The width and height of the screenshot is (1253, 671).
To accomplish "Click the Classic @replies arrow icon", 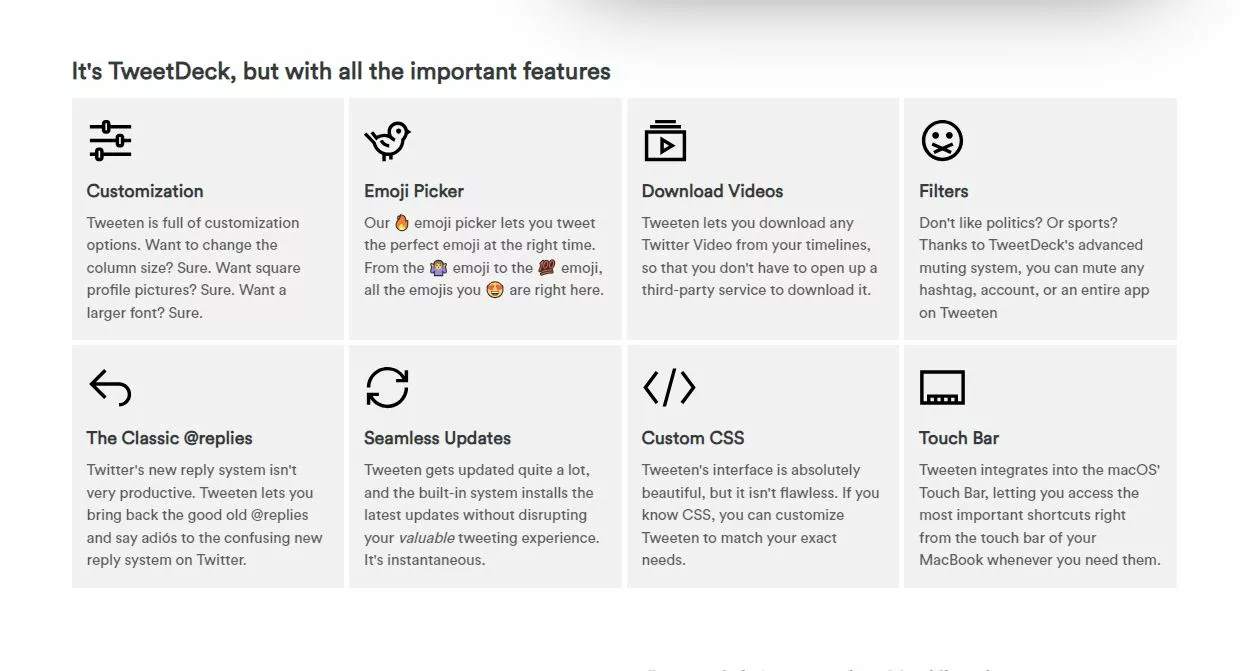I will [x=110, y=388].
